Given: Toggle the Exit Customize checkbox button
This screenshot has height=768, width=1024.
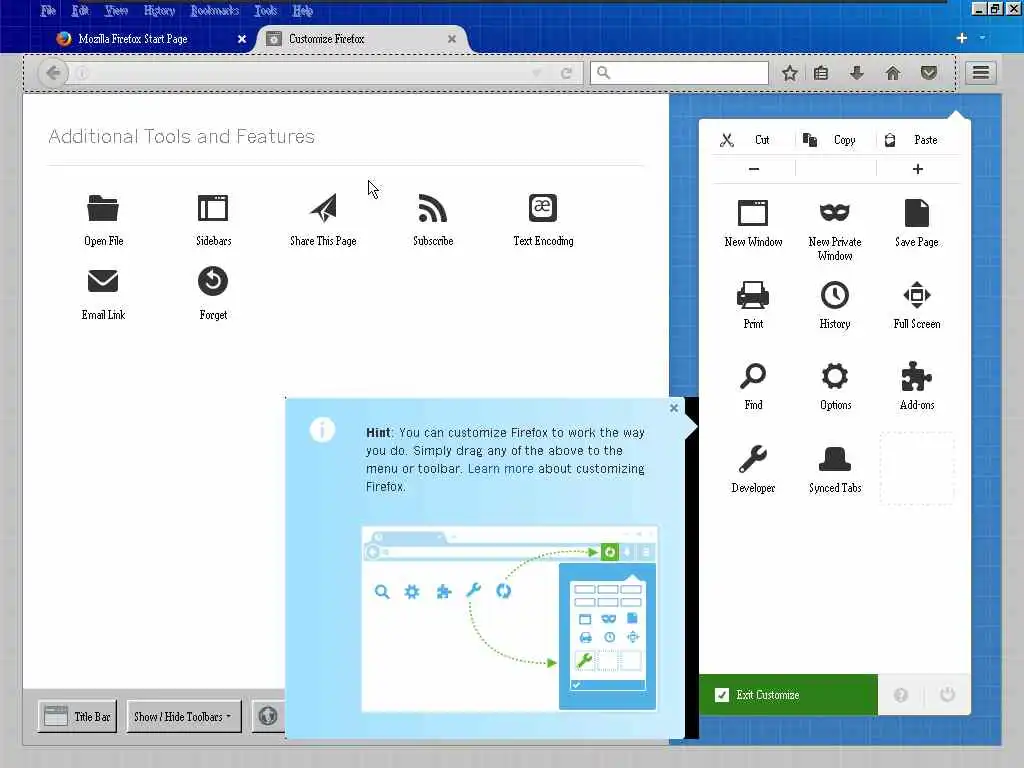Looking at the screenshot, I should [788, 695].
